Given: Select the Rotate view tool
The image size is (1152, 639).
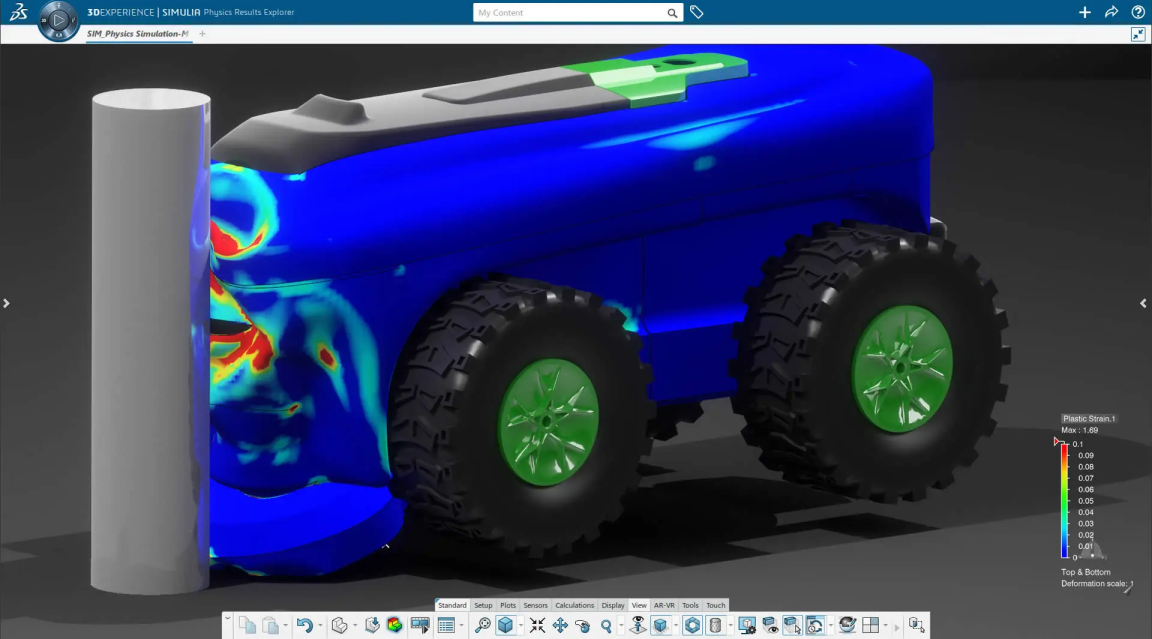Looking at the screenshot, I should click(x=583, y=626).
